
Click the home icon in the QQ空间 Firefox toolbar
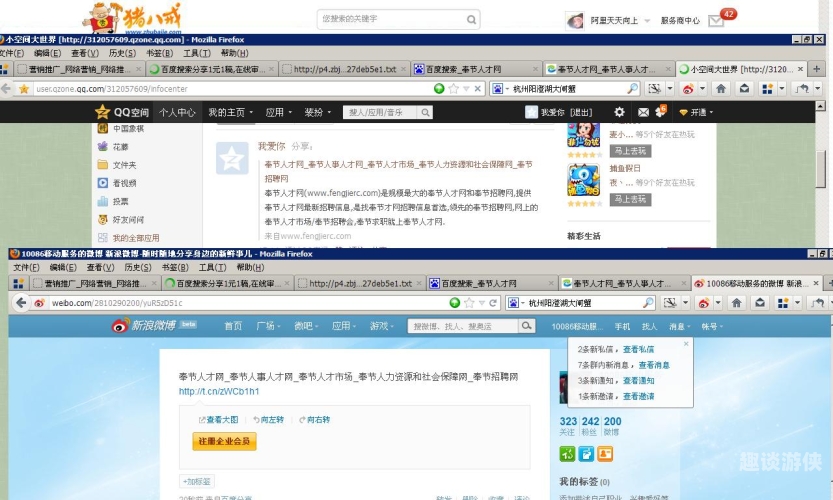(721, 89)
